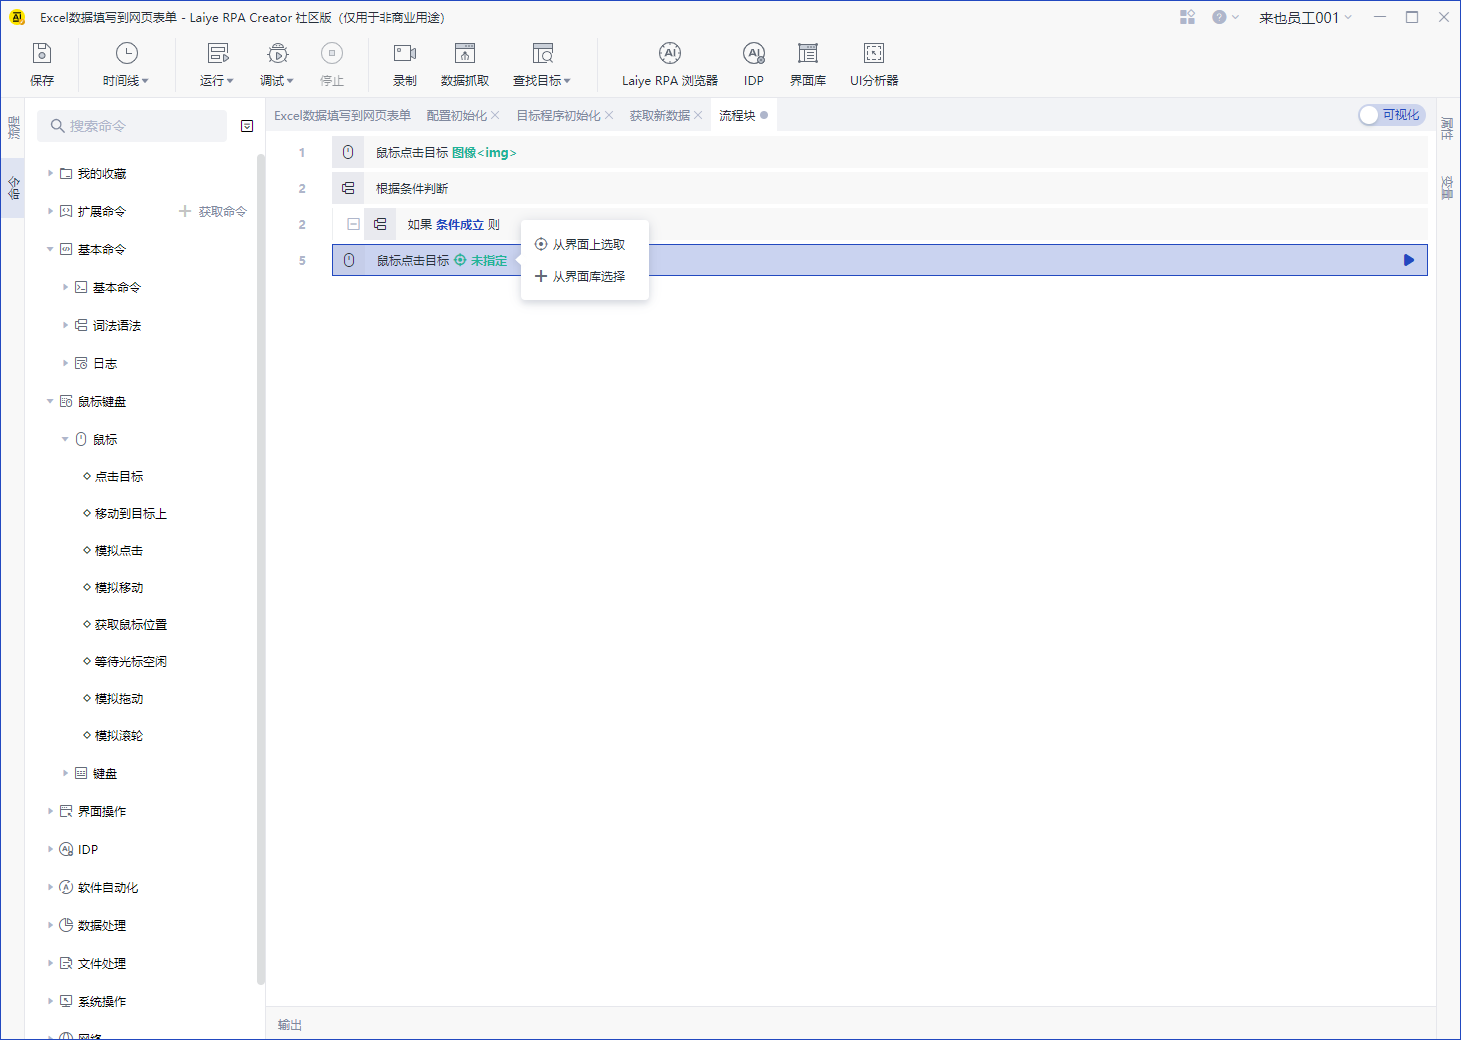Image resolution: width=1461 pixels, height=1040 pixels.
Task: Click the 调试 debug icon
Action: [x=277, y=54]
